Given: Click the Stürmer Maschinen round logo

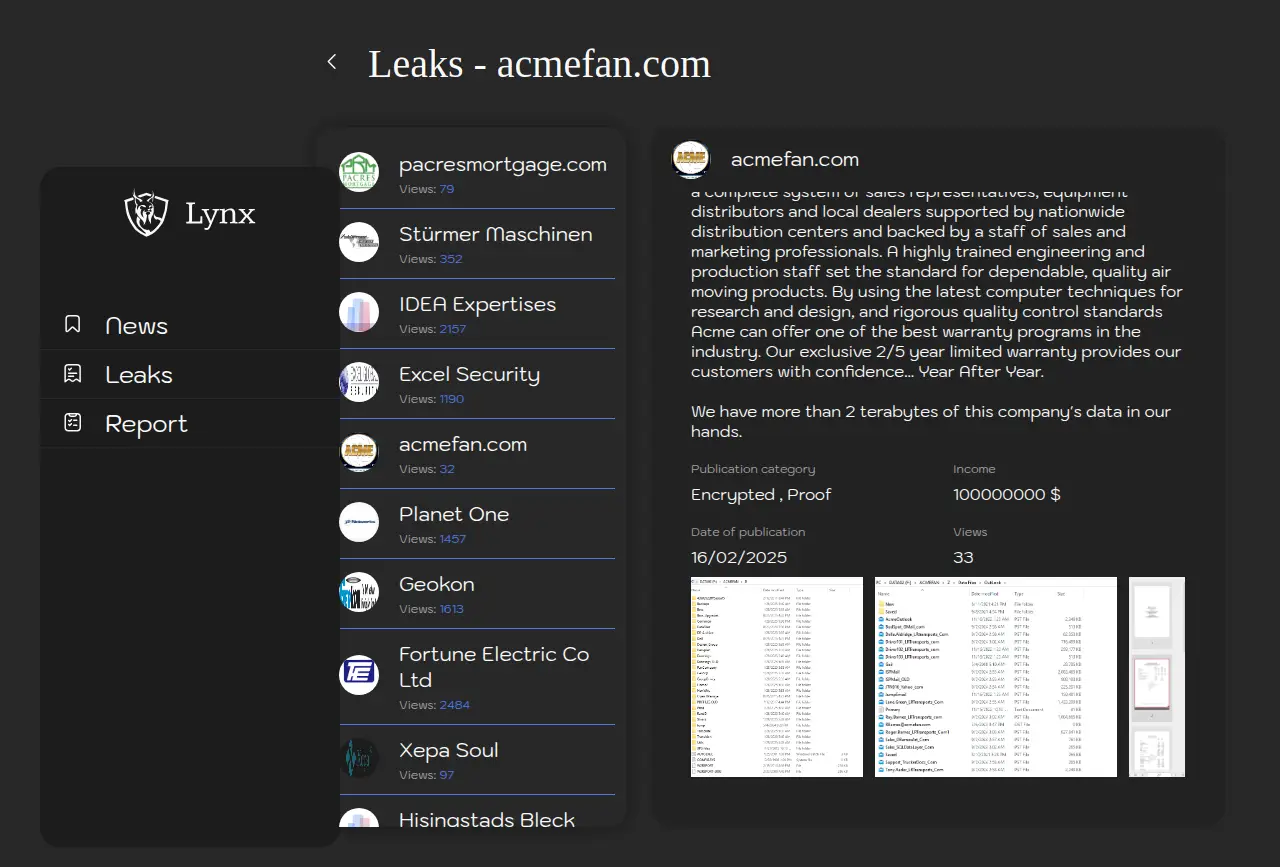Looking at the screenshot, I should click(359, 242).
